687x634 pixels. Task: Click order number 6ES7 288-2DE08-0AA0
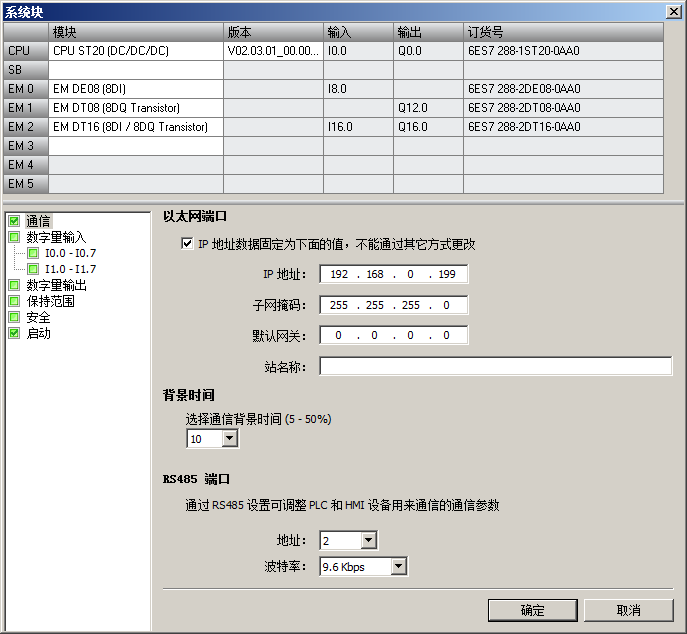tap(563, 89)
